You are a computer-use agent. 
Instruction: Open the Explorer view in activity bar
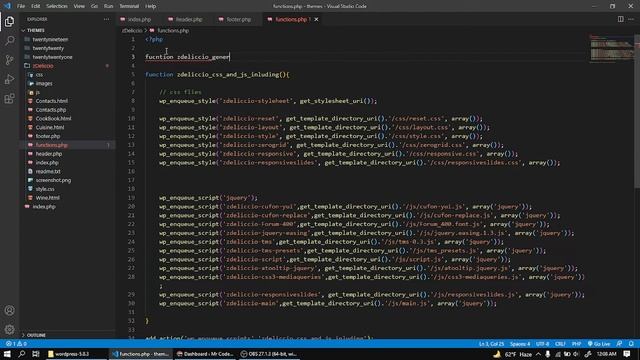(9, 21)
